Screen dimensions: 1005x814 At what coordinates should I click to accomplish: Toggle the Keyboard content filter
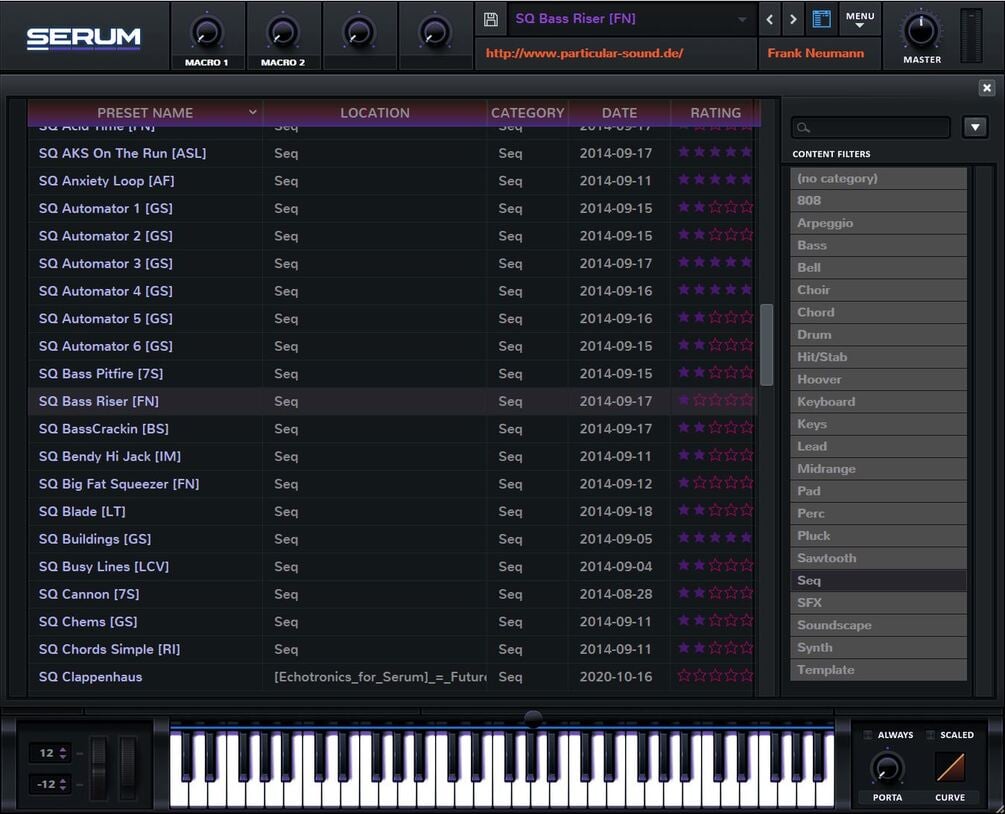coord(878,402)
